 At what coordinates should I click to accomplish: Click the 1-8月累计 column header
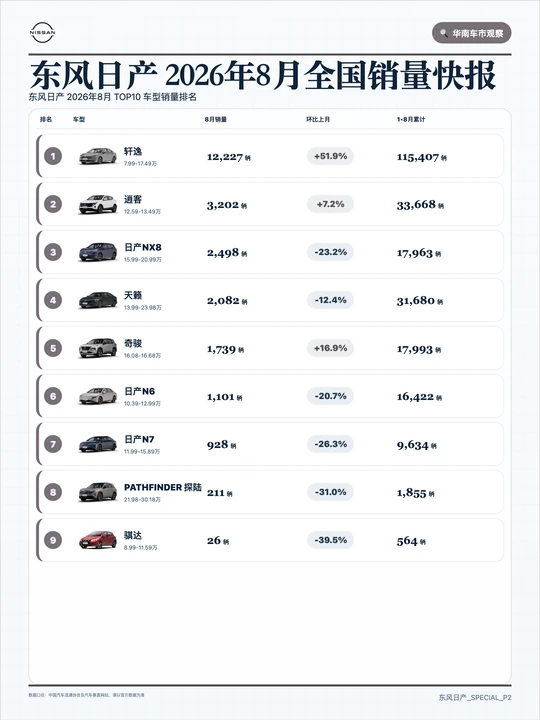(x=411, y=119)
